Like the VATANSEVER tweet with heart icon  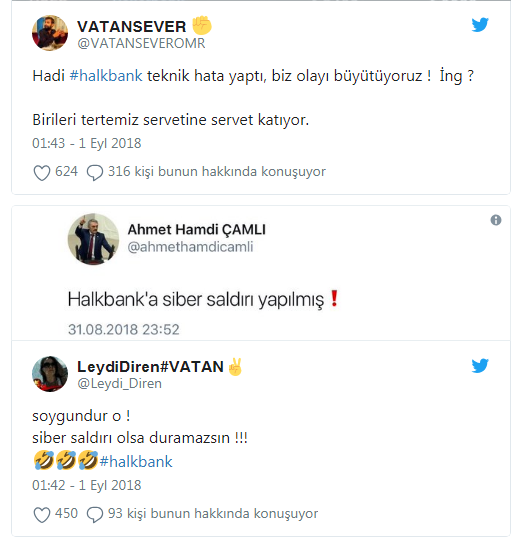(42, 173)
